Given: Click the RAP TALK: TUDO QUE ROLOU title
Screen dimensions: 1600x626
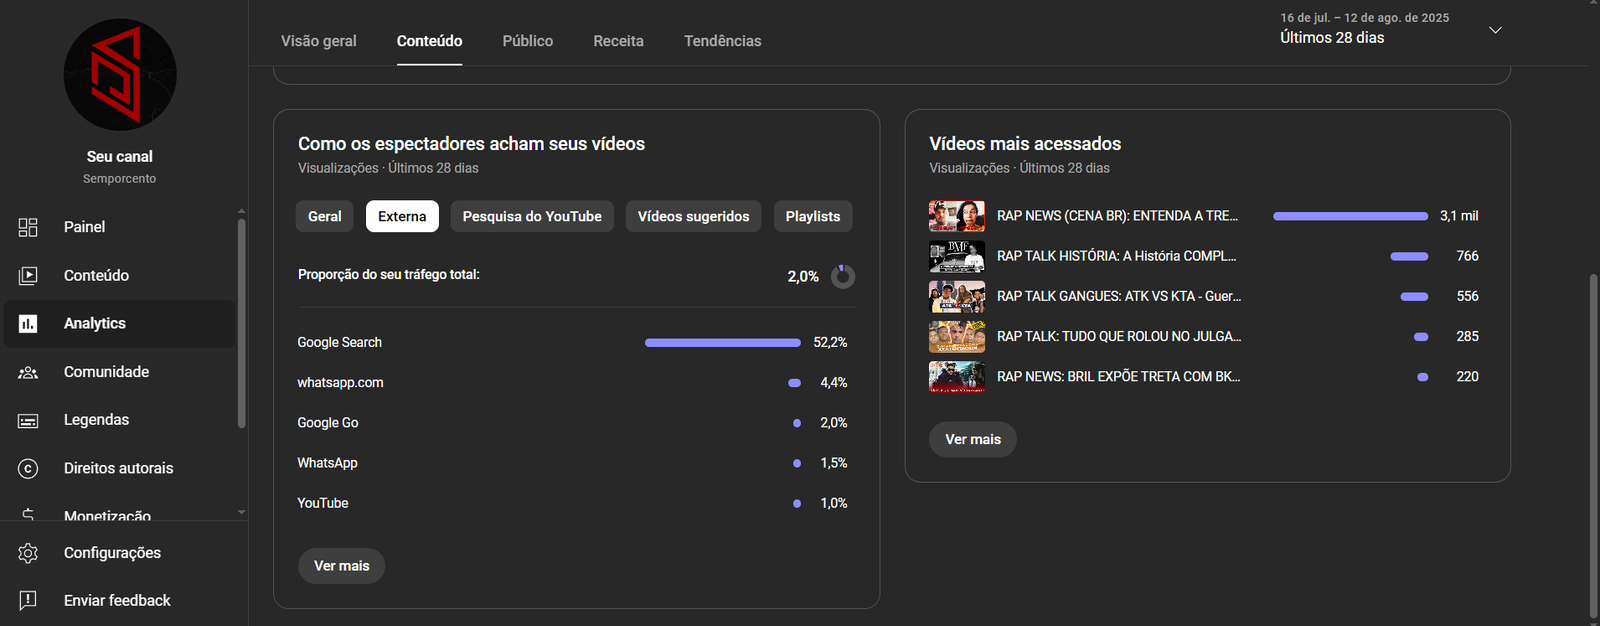Looking at the screenshot, I should [x=1119, y=336].
